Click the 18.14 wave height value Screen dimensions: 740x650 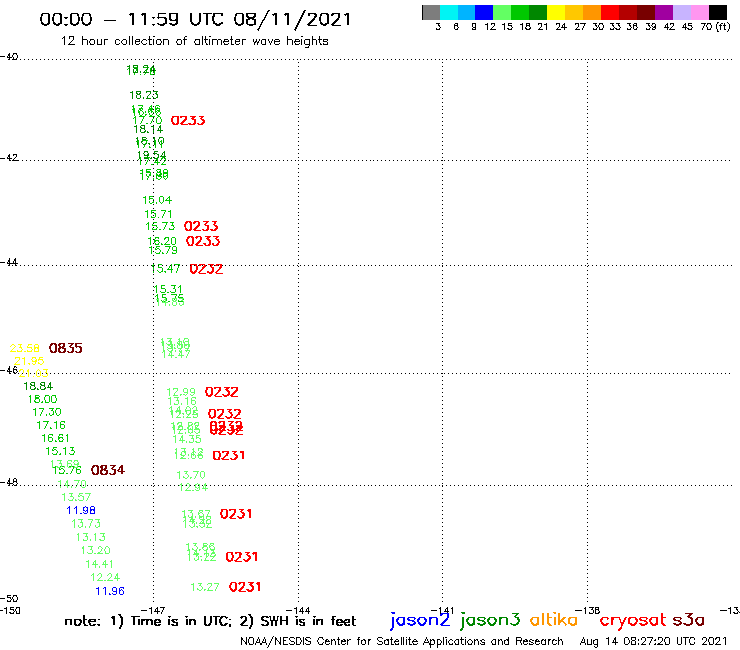[148, 129]
